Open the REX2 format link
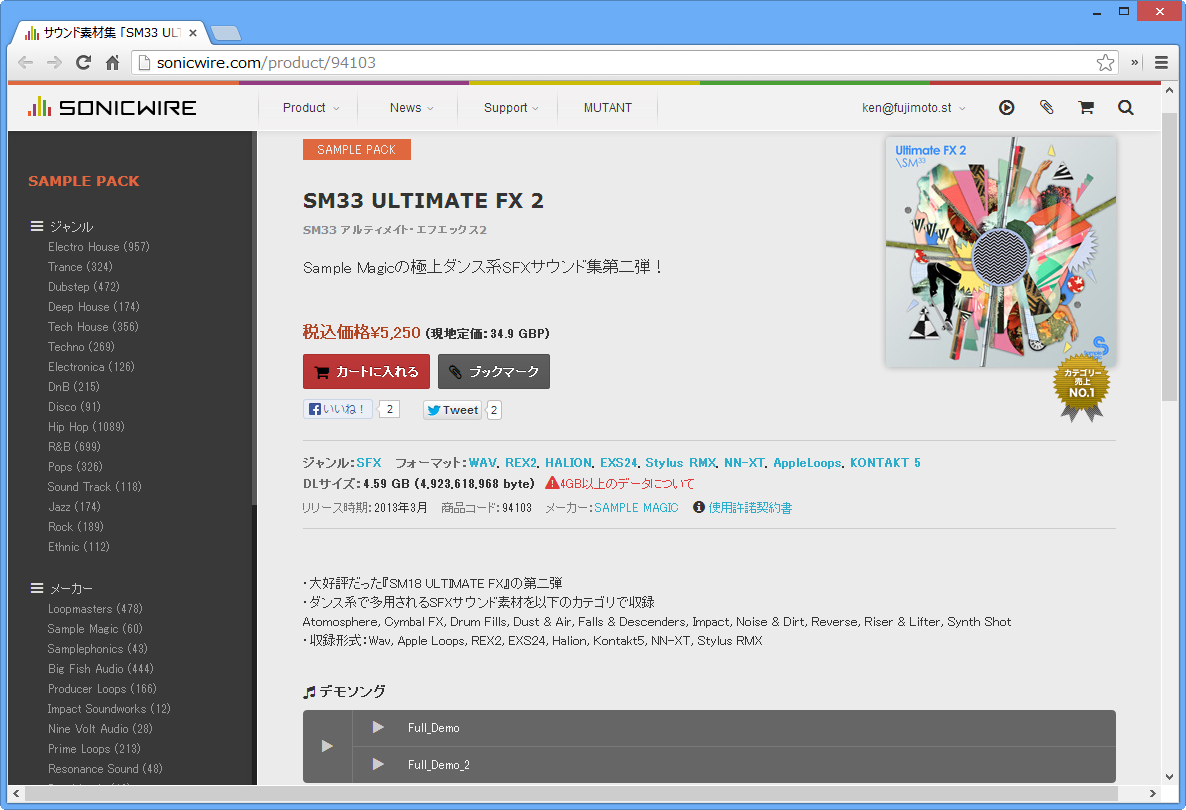 pyautogui.click(x=521, y=462)
